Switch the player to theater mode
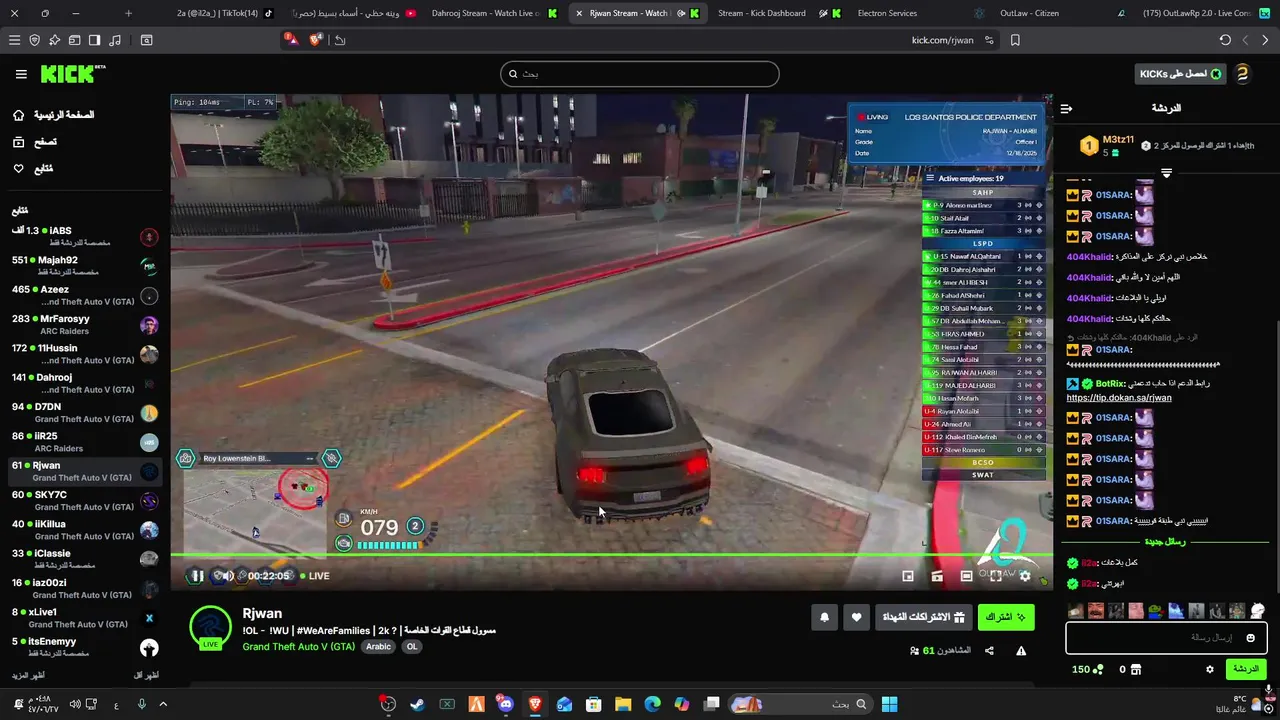1280x720 pixels. click(x=966, y=576)
